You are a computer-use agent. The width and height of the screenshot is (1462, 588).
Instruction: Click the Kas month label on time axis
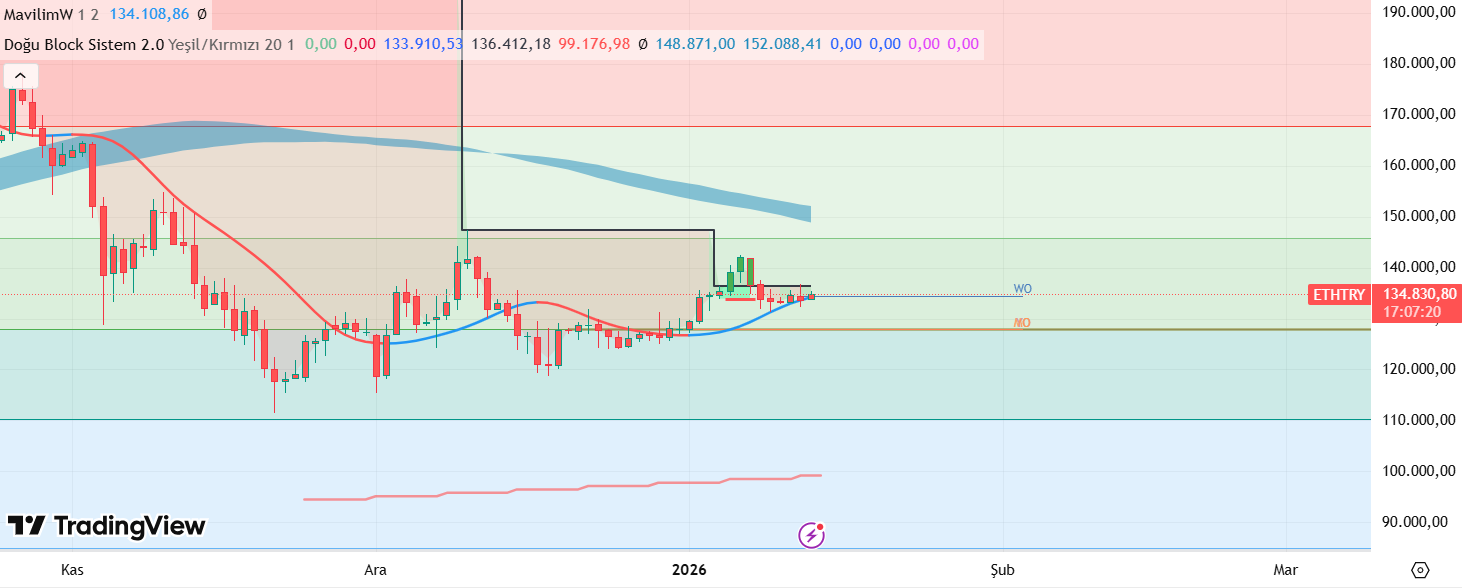point(72,570)
